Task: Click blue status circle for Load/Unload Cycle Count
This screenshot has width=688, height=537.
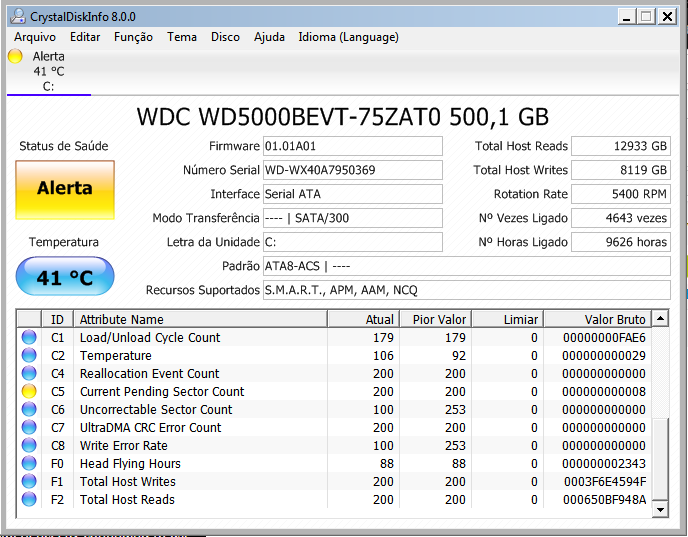Action: [x=29, y=338]
